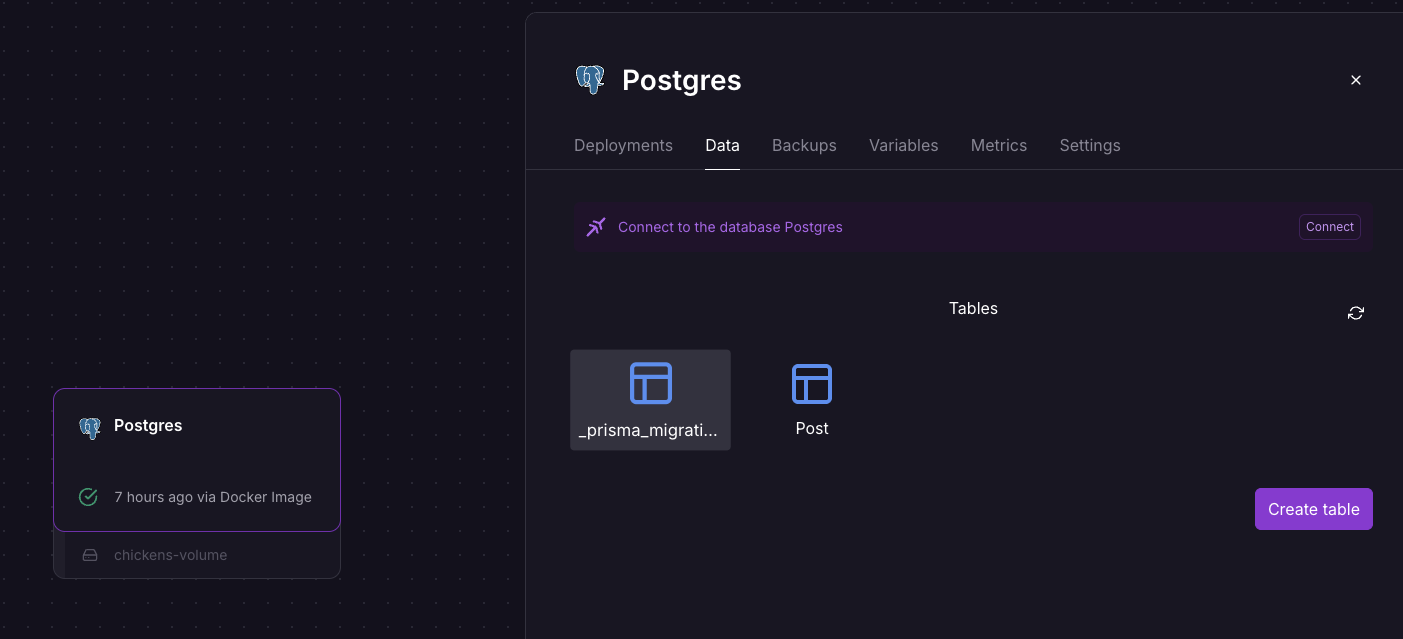Screen dimensions: 1403x639
Task: Click the chickens-volume label
Action: [170, 555]
